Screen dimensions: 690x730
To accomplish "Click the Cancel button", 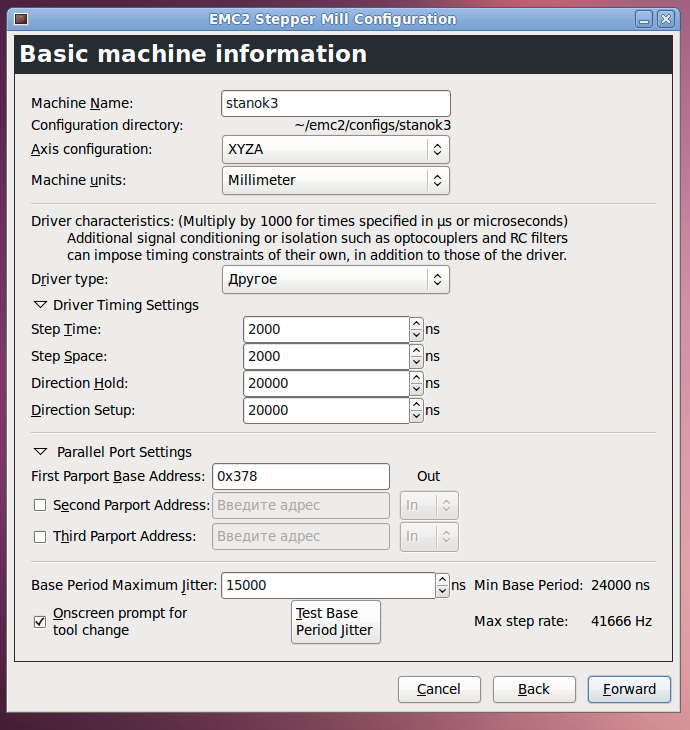I will (439, 689).
